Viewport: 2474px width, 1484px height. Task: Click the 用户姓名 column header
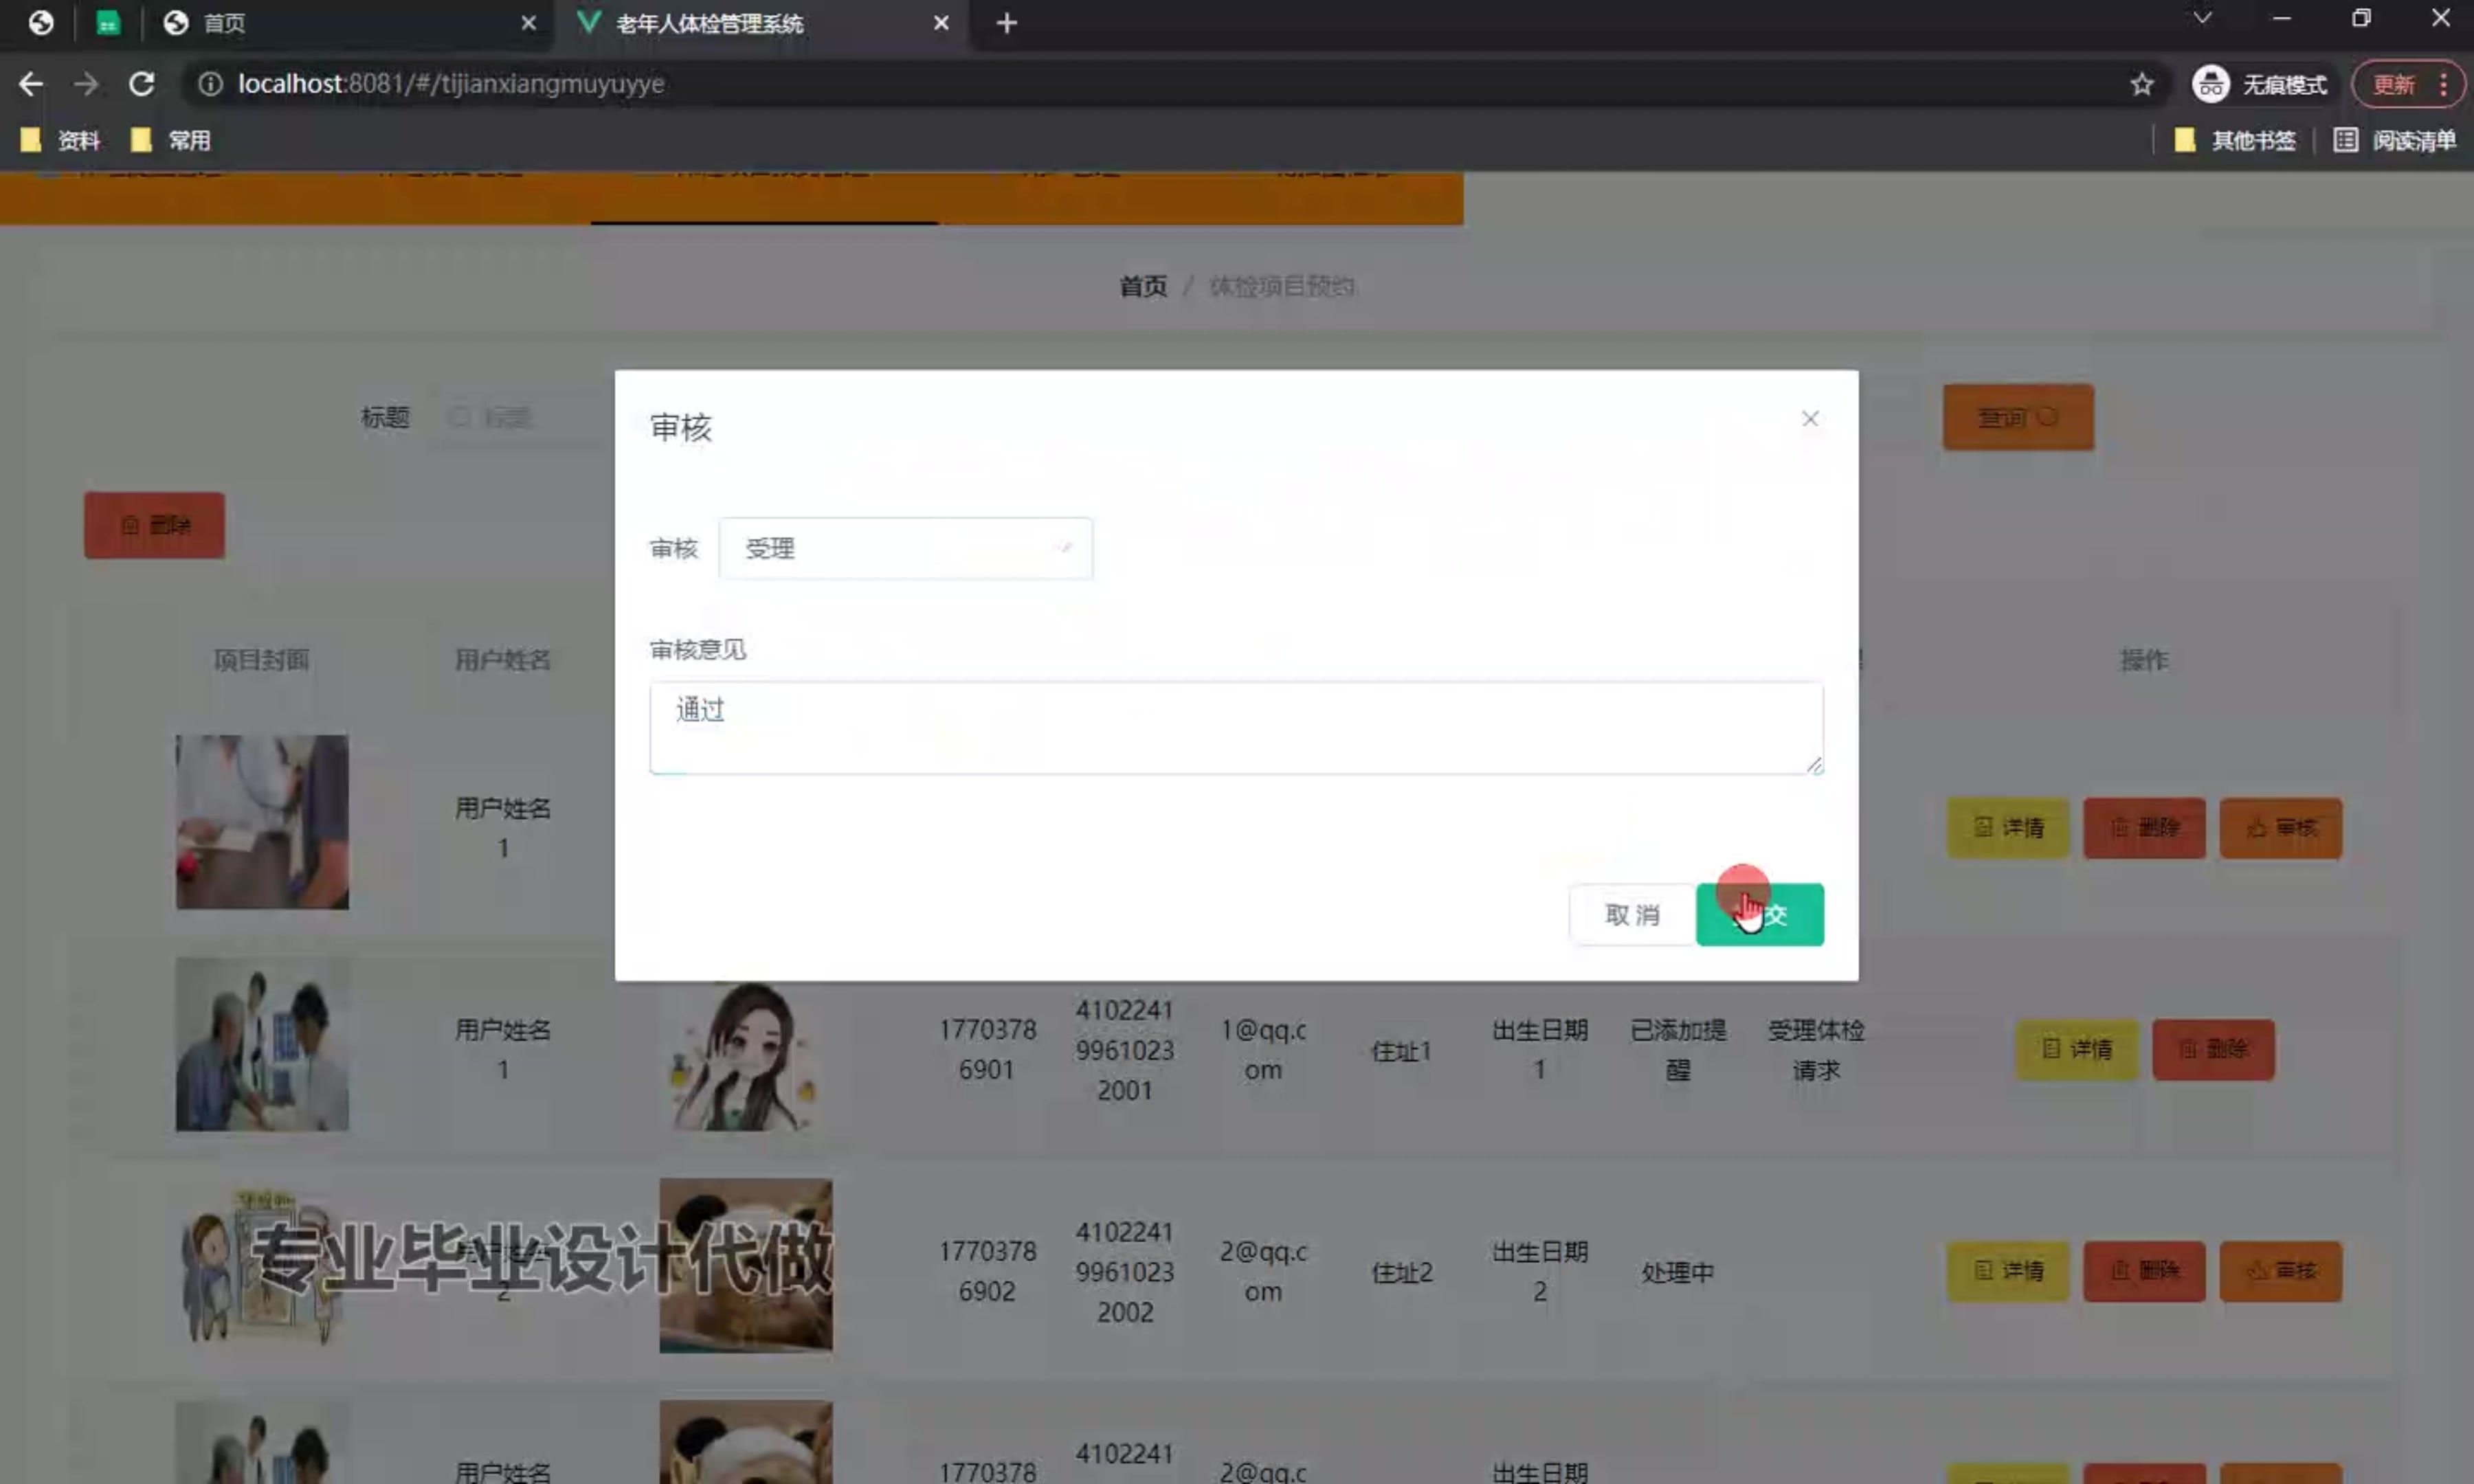(x=503, y=660)
